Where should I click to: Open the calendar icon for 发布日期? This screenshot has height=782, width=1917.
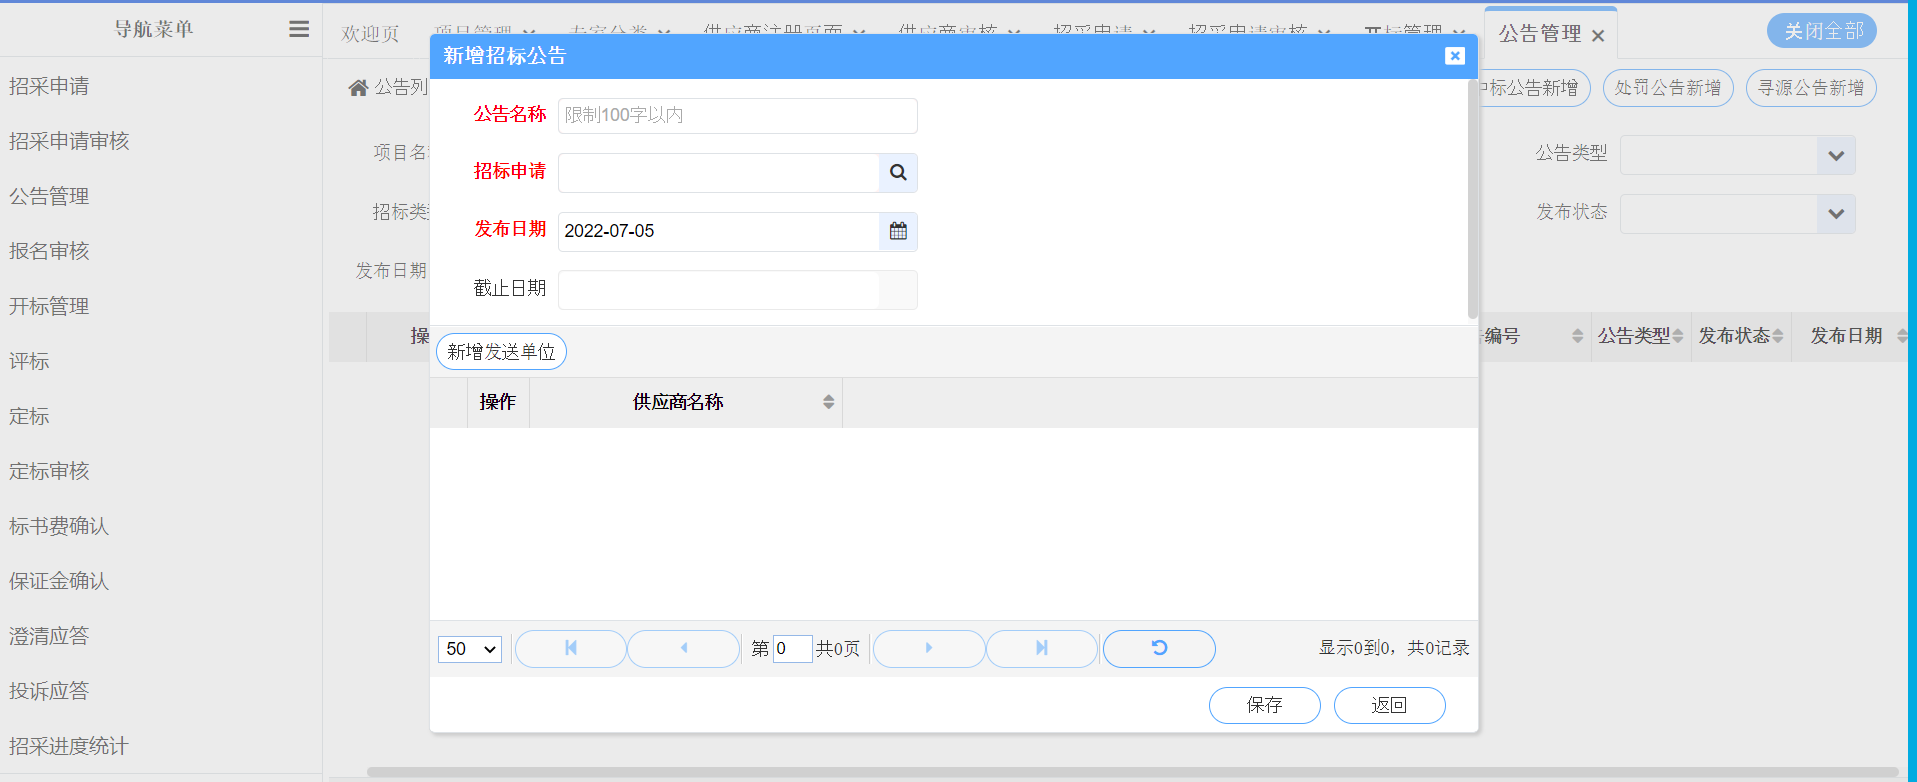pyautogui.click(x=898, y=231)
